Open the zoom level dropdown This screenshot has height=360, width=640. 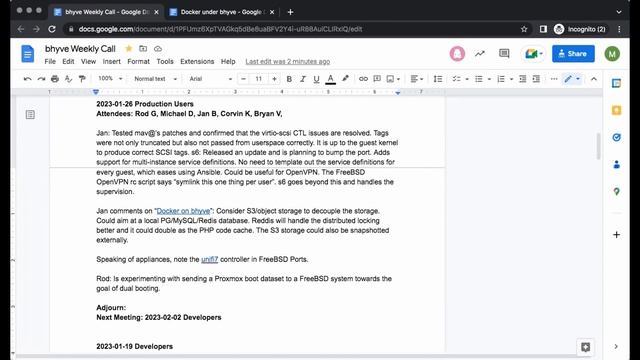click(110, 78)
